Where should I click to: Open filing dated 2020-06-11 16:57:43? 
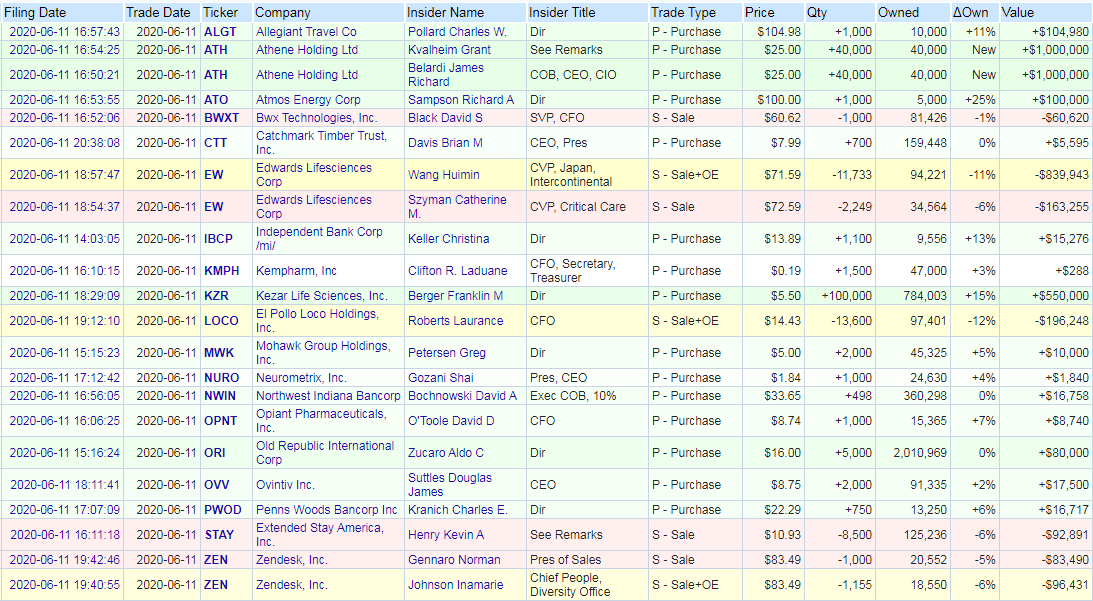(x=64, y=32)
